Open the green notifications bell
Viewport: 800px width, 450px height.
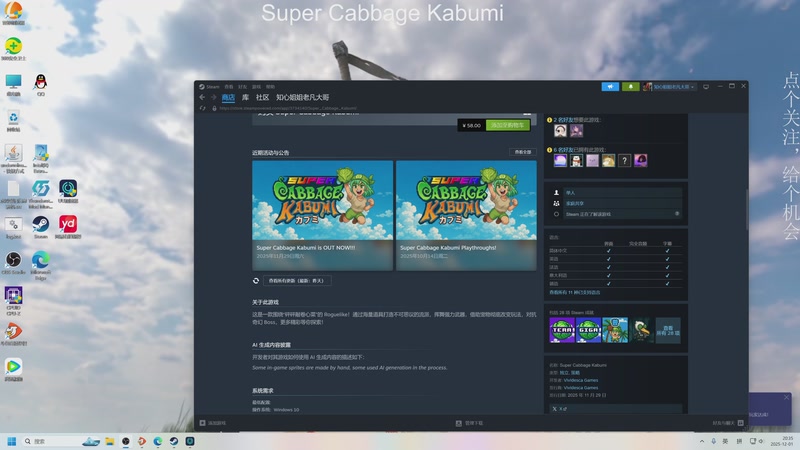tap(631, 87)
